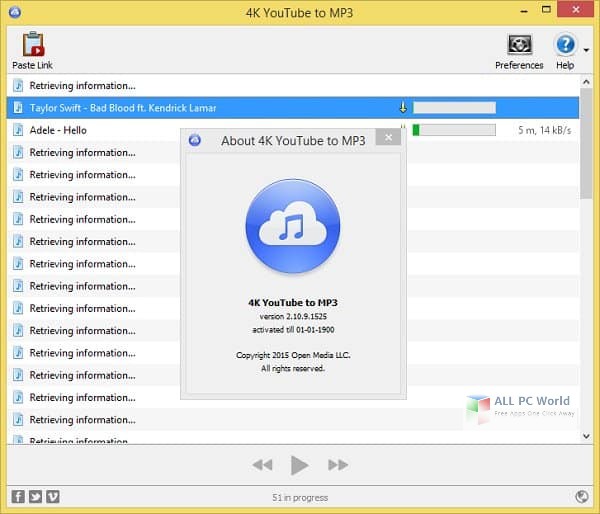Image resolution: width=600 pixels, height=514 pixels.
Task: Click the scrollbar up arrow of the list
Action: pos(586,82)
